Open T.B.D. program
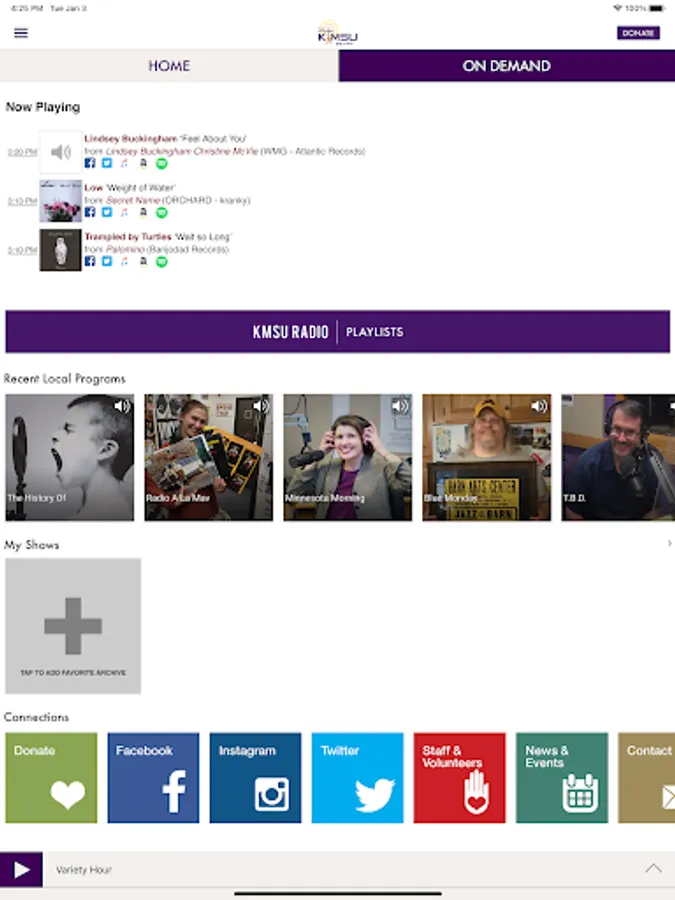This screenshot has height=900, width=675. [x=618, y=457]
